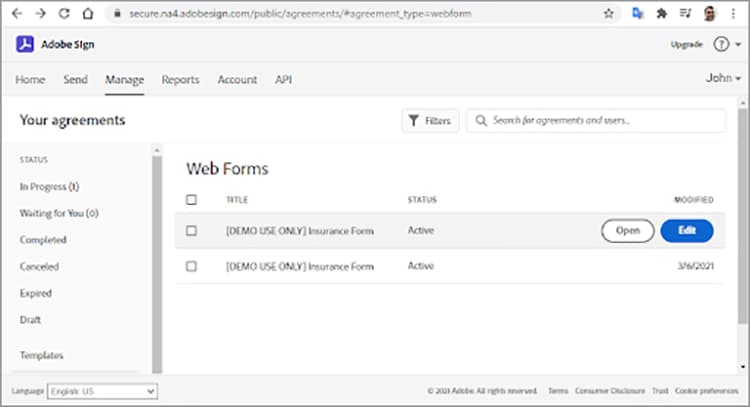The width and height of the screenshot is (750, 407).
Task: Switch to the Reports tab
Action: (180, 79)
